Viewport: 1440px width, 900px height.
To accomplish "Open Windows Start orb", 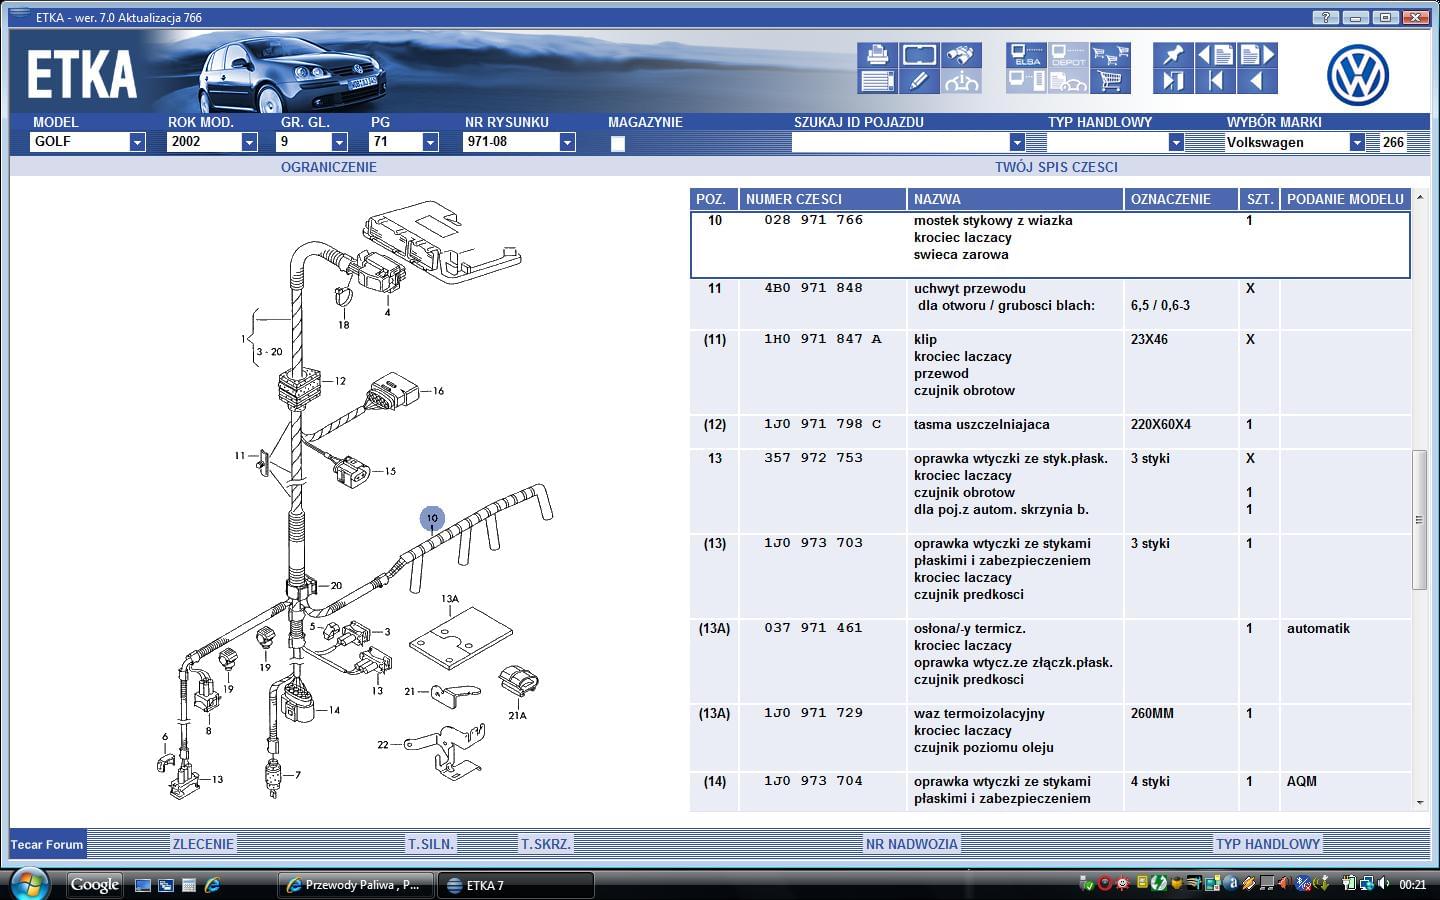I will pos(29,884).
